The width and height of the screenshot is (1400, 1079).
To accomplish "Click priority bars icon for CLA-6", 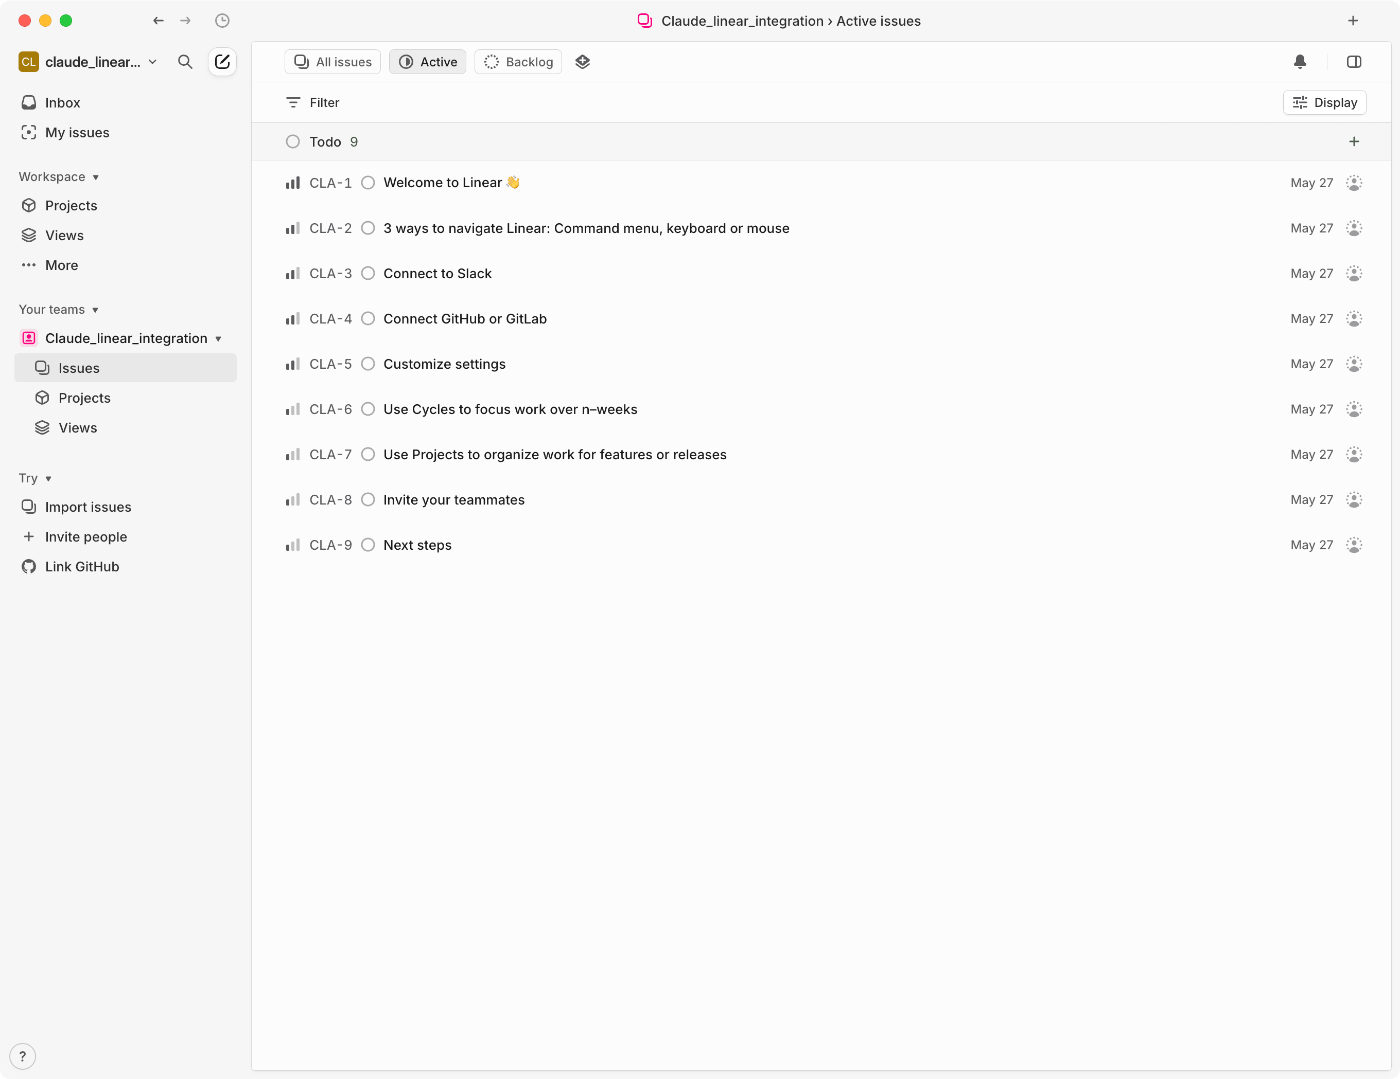I will (293, 410).
